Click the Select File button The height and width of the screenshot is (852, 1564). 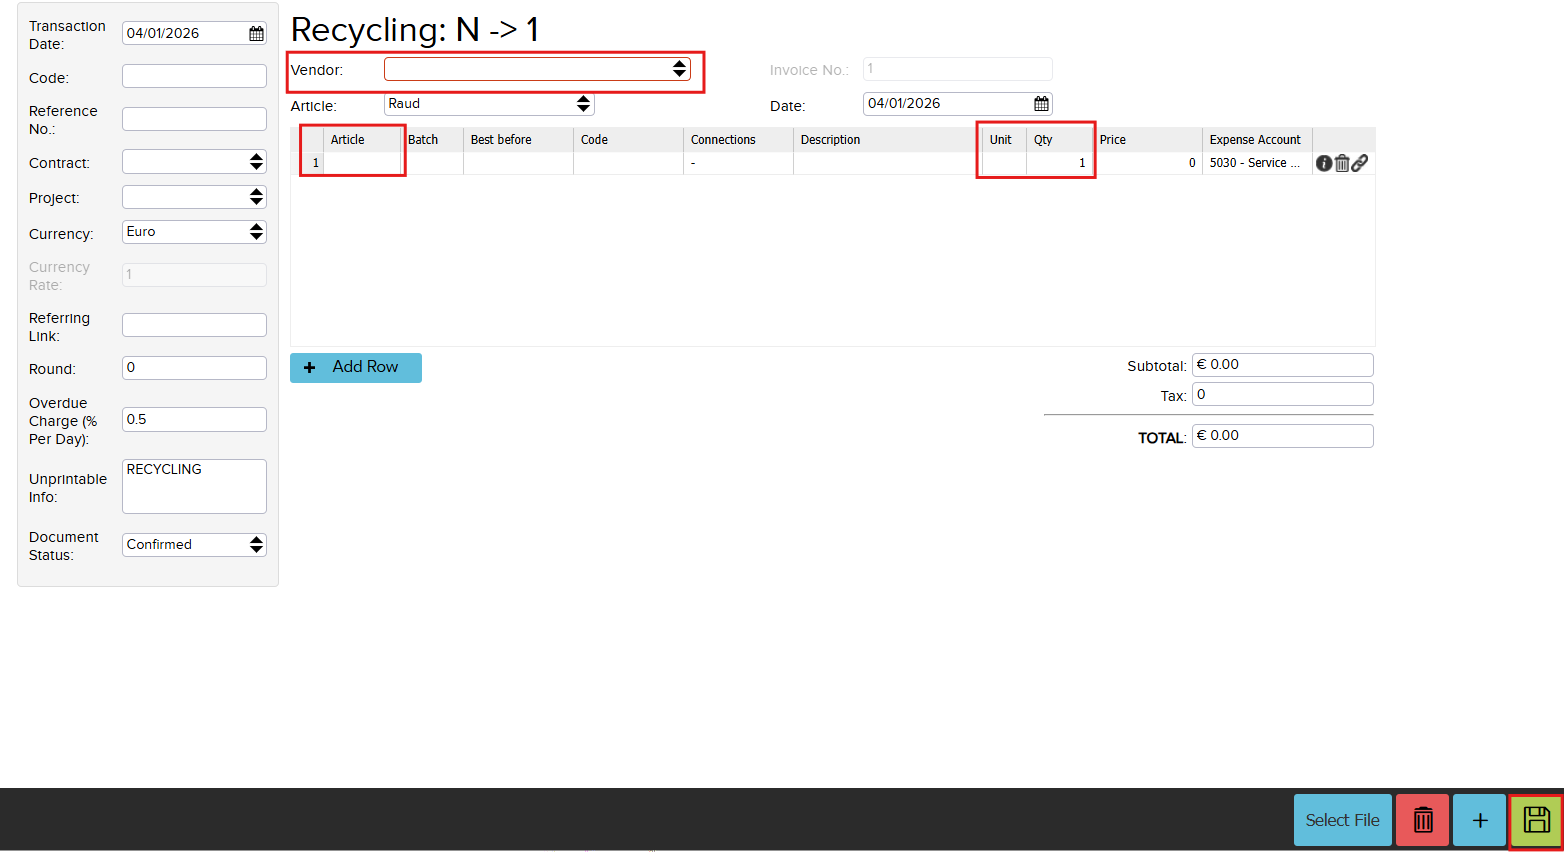[x=1342, y=821]
